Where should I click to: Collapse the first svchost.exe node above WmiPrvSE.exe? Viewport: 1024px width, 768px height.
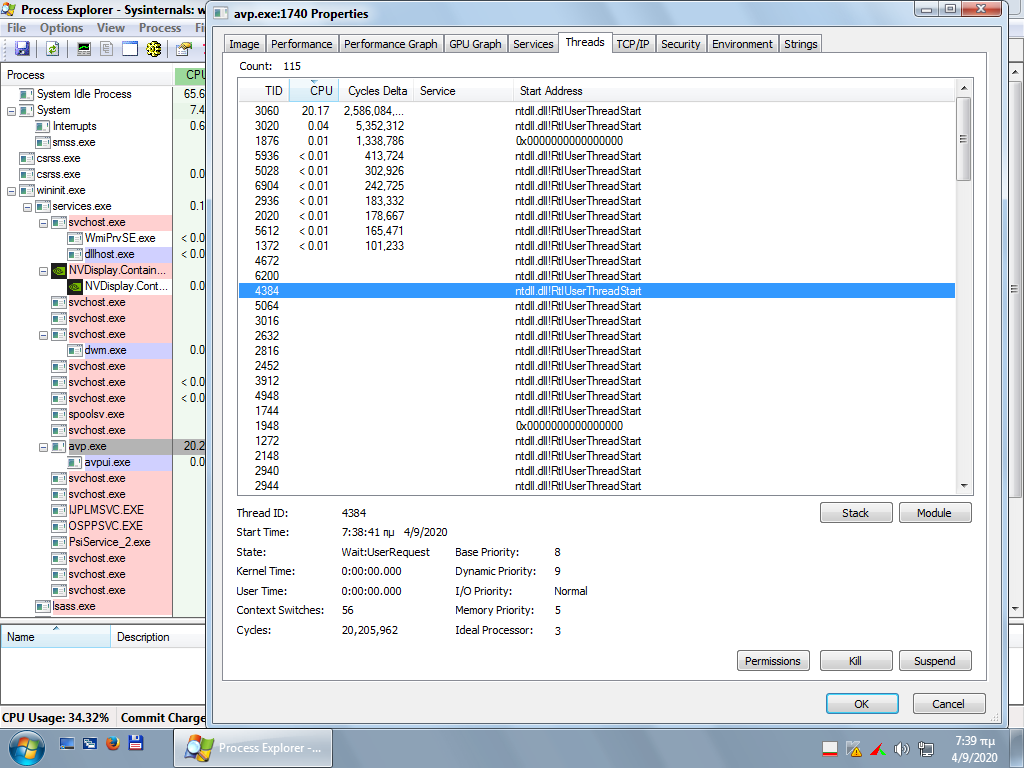point(43,223)
